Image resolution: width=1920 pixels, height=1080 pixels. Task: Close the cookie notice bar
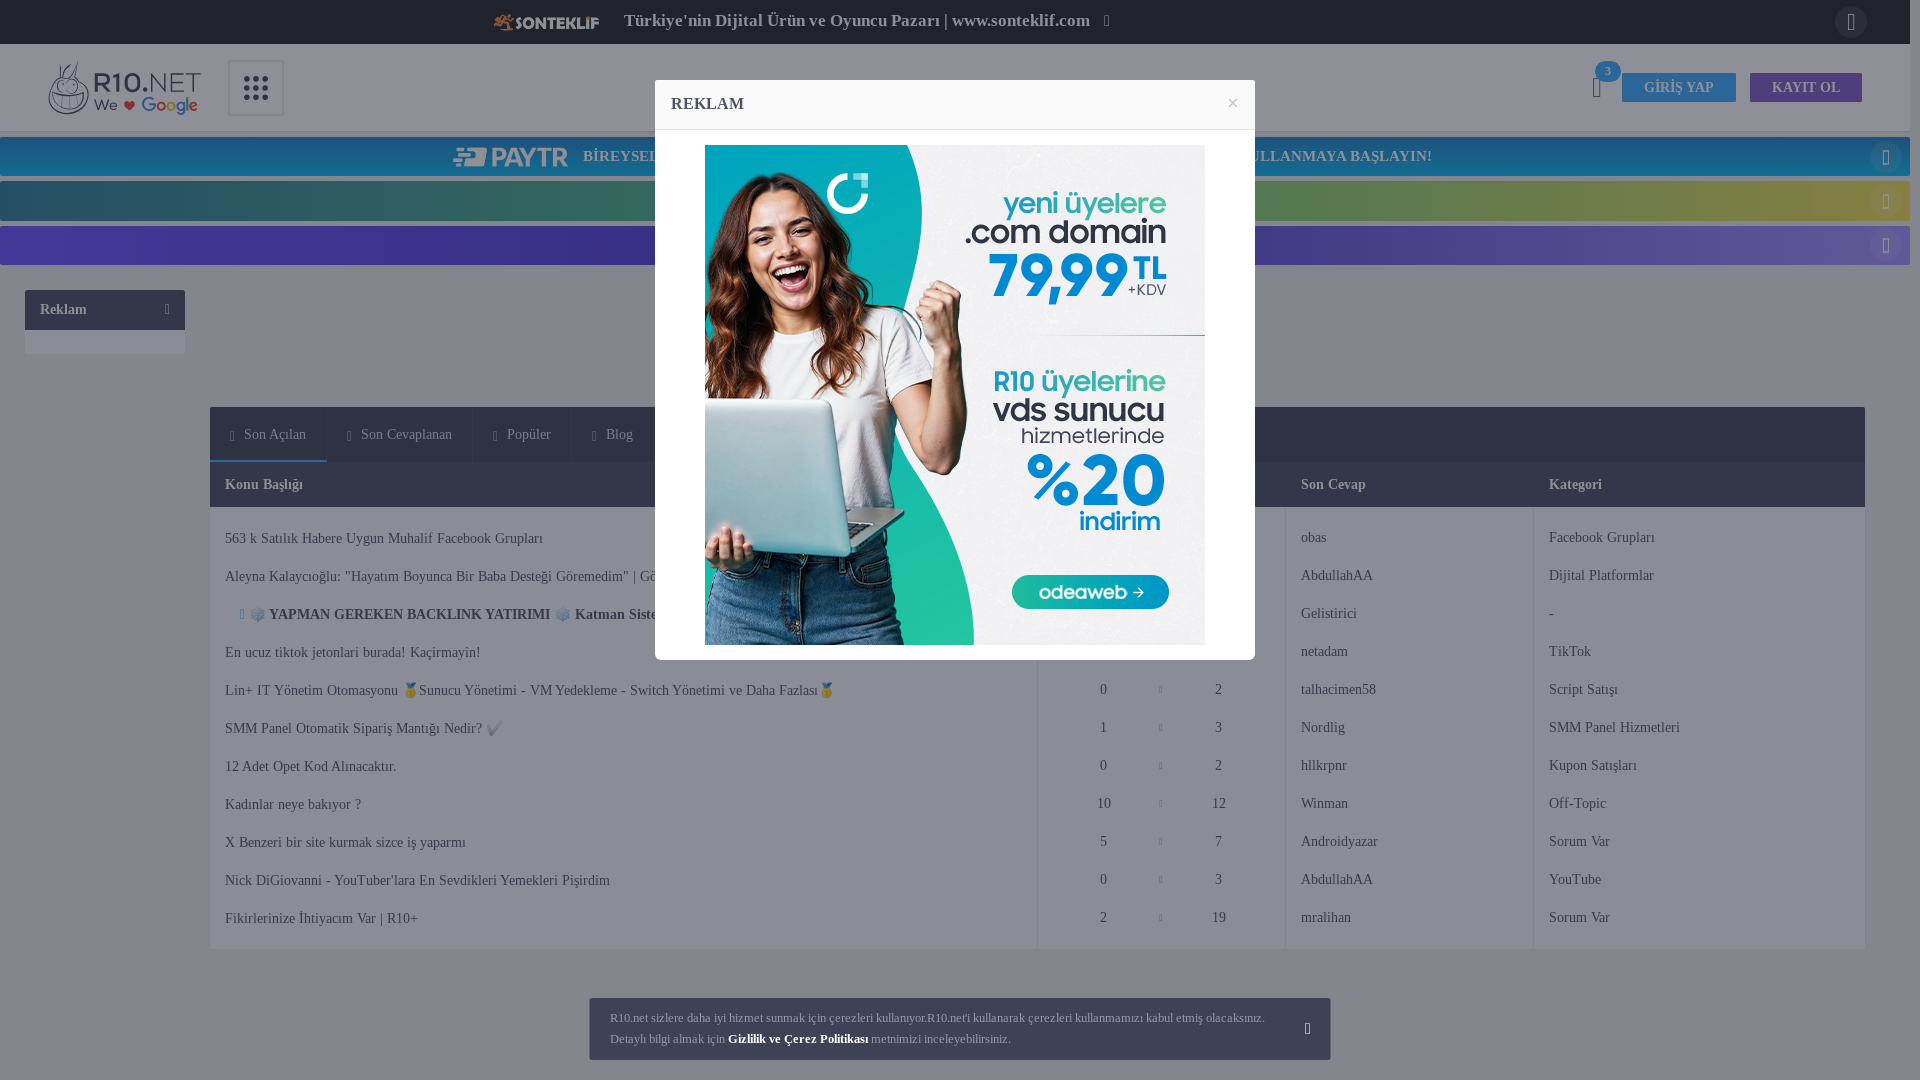[x=1307, y=1029]
